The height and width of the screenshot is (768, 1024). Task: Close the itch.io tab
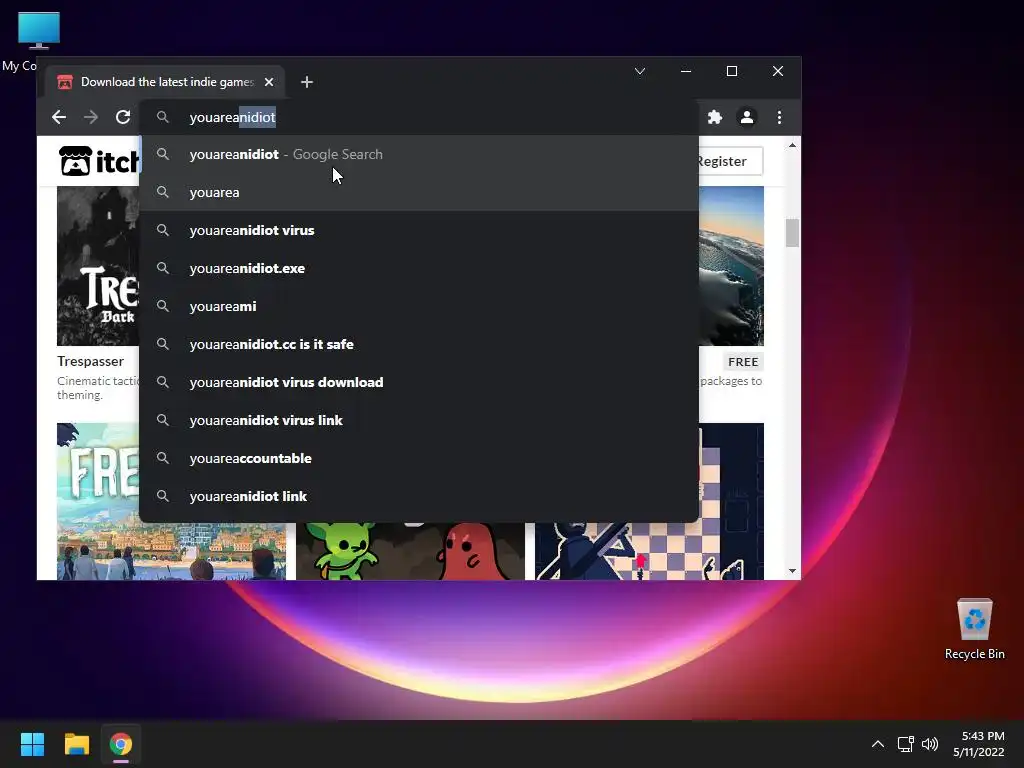[269, 82]
